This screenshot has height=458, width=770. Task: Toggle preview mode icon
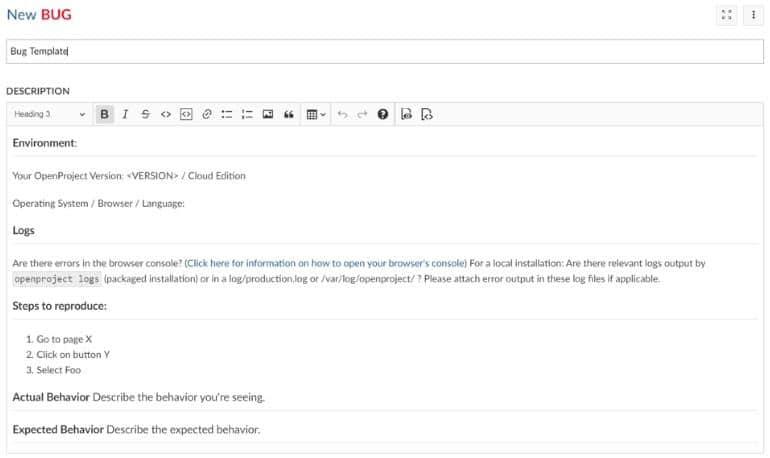[407, 114]
